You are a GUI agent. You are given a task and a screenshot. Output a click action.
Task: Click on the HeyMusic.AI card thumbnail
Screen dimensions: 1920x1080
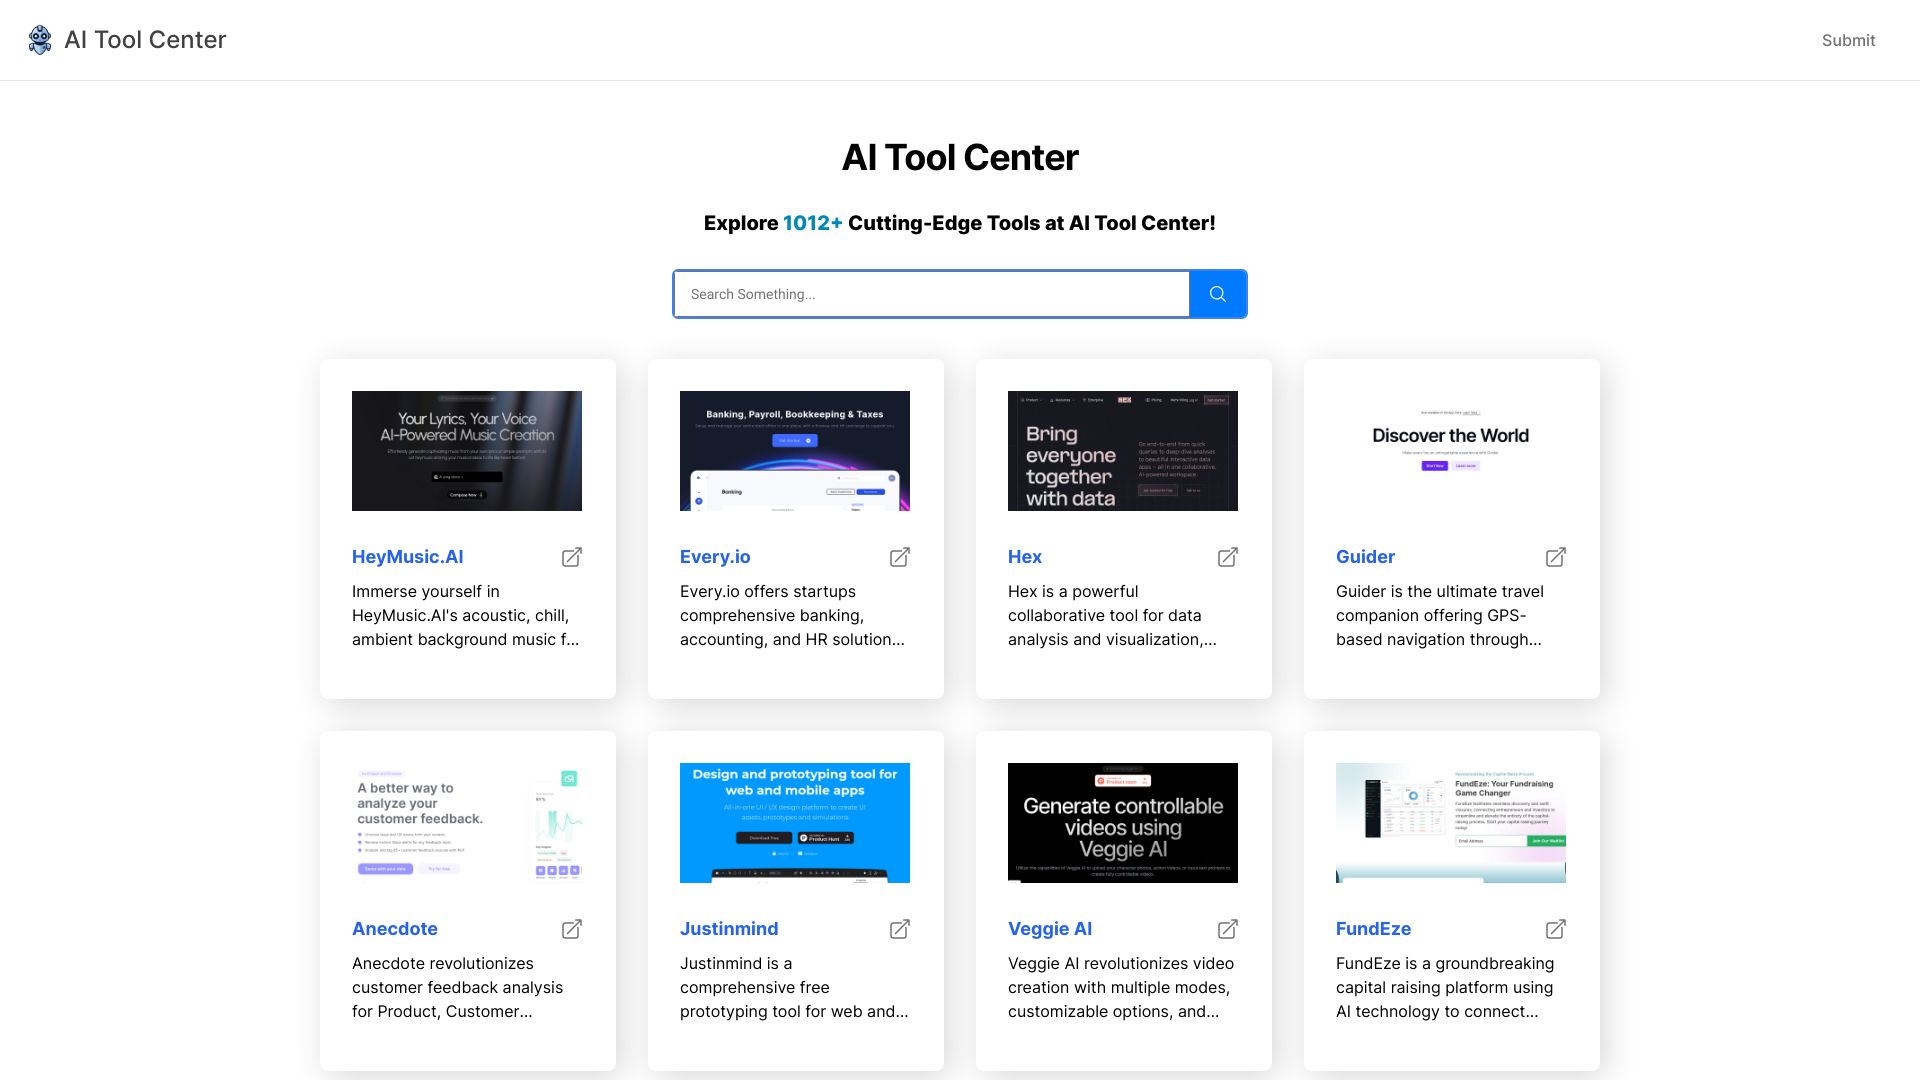tap(467, 450)
